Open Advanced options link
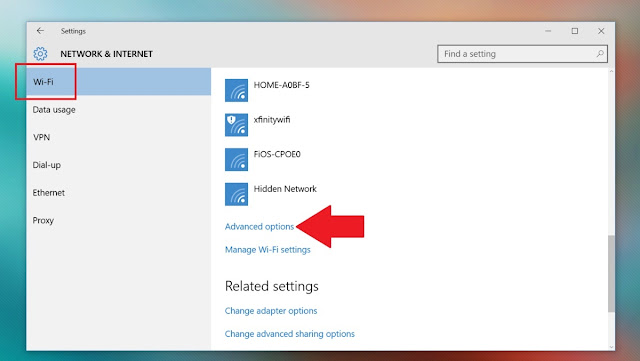The image size is (640, 361). [259, 227]
